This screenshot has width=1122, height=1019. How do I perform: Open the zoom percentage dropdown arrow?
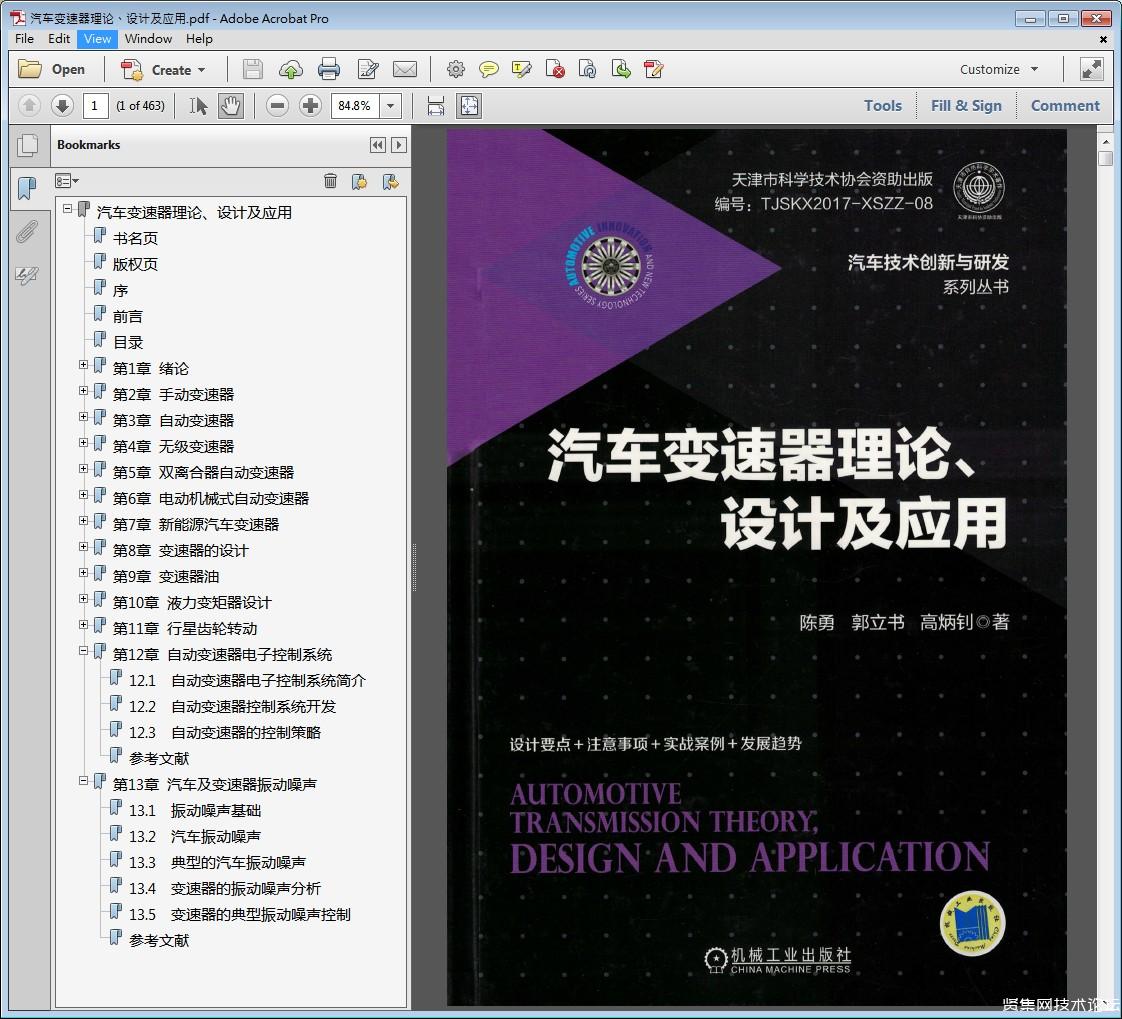pyautogui.click(x=391, y=105)
